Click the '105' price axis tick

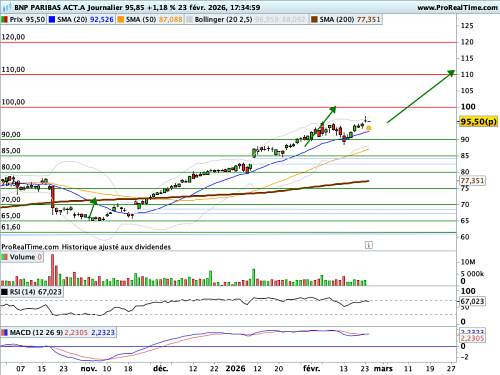tap(467, 91)
